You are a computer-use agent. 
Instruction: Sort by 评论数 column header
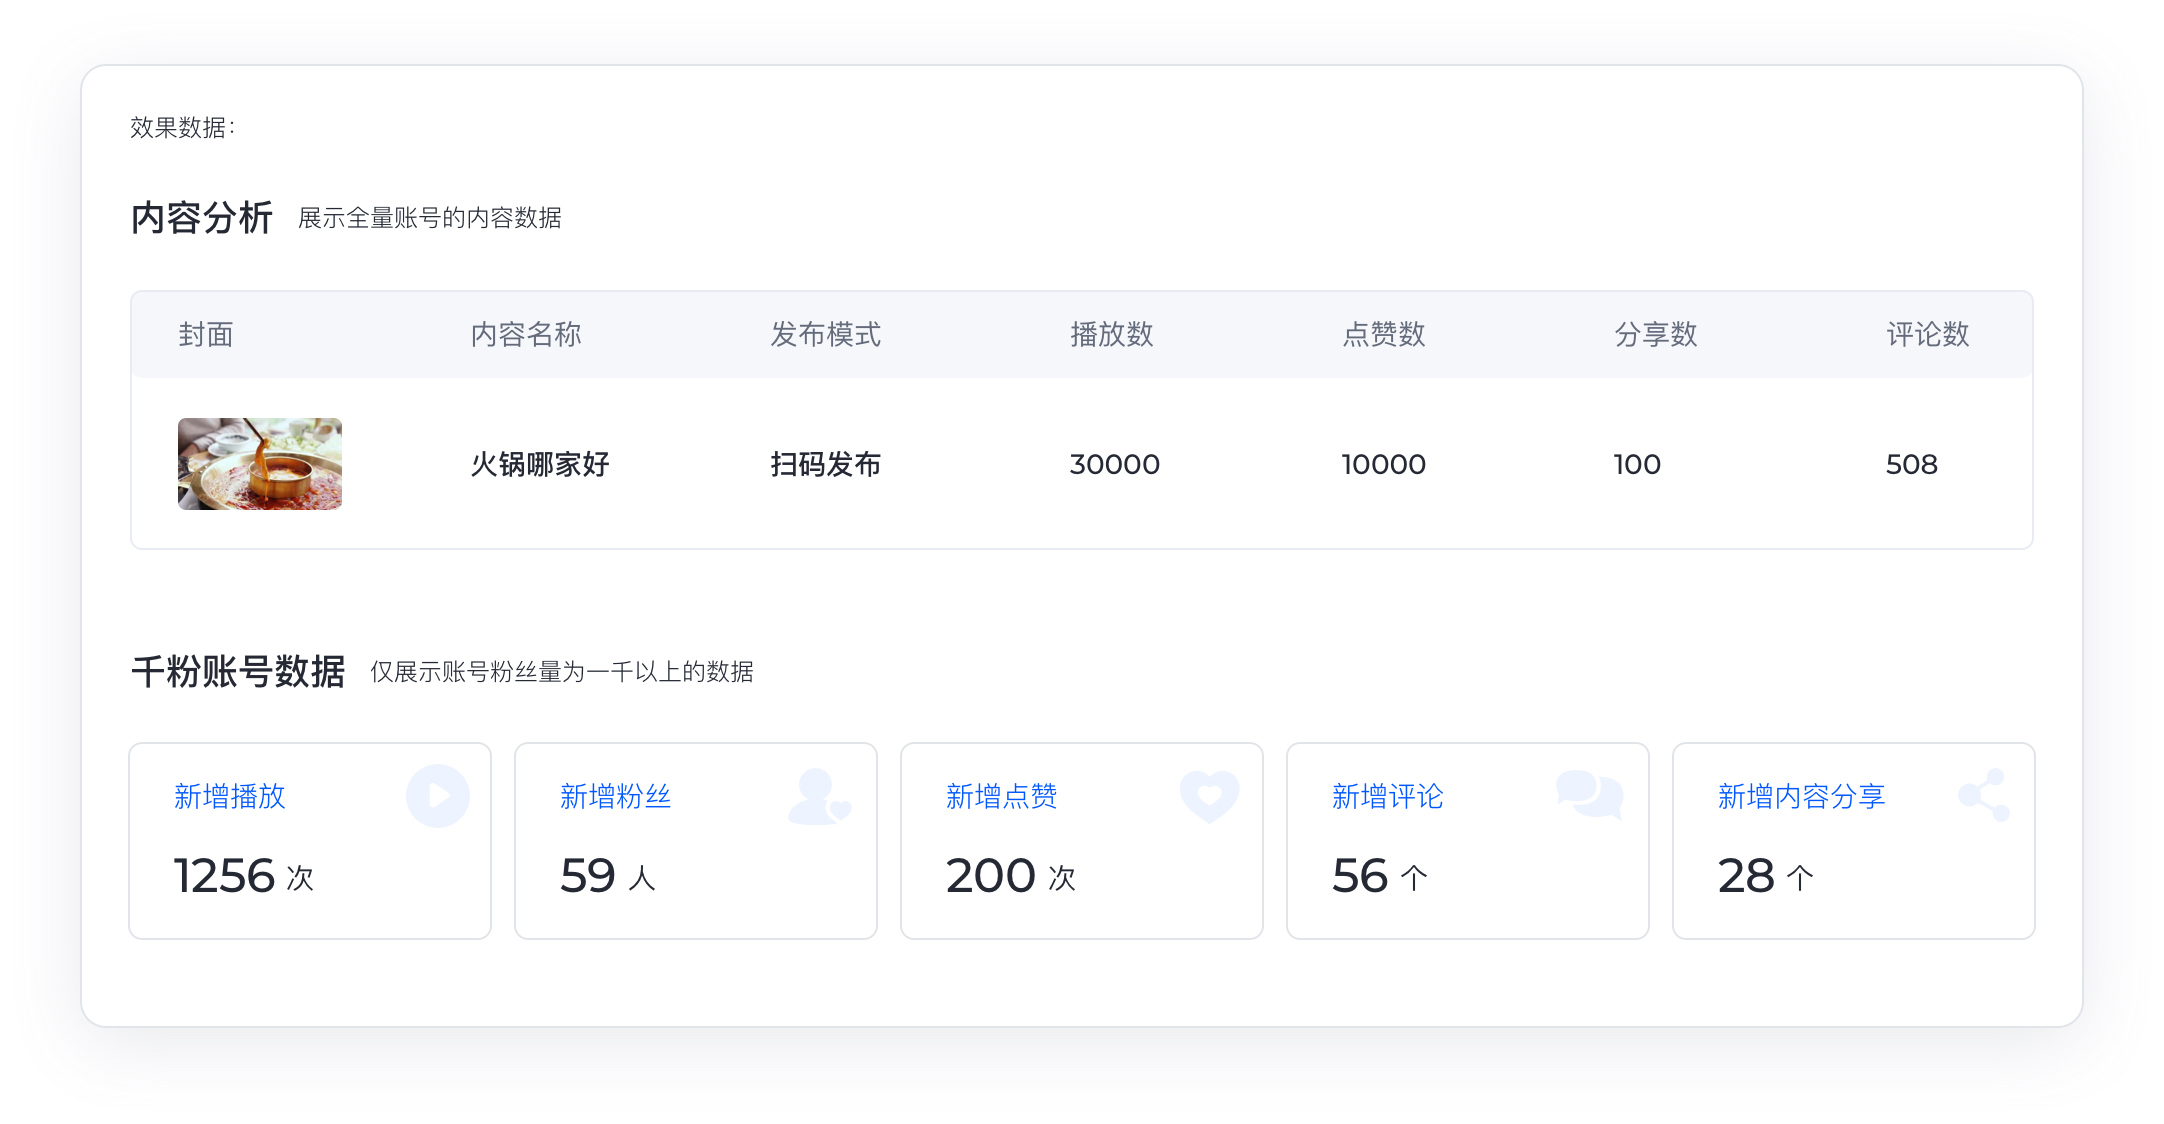tap(1928, 334)
